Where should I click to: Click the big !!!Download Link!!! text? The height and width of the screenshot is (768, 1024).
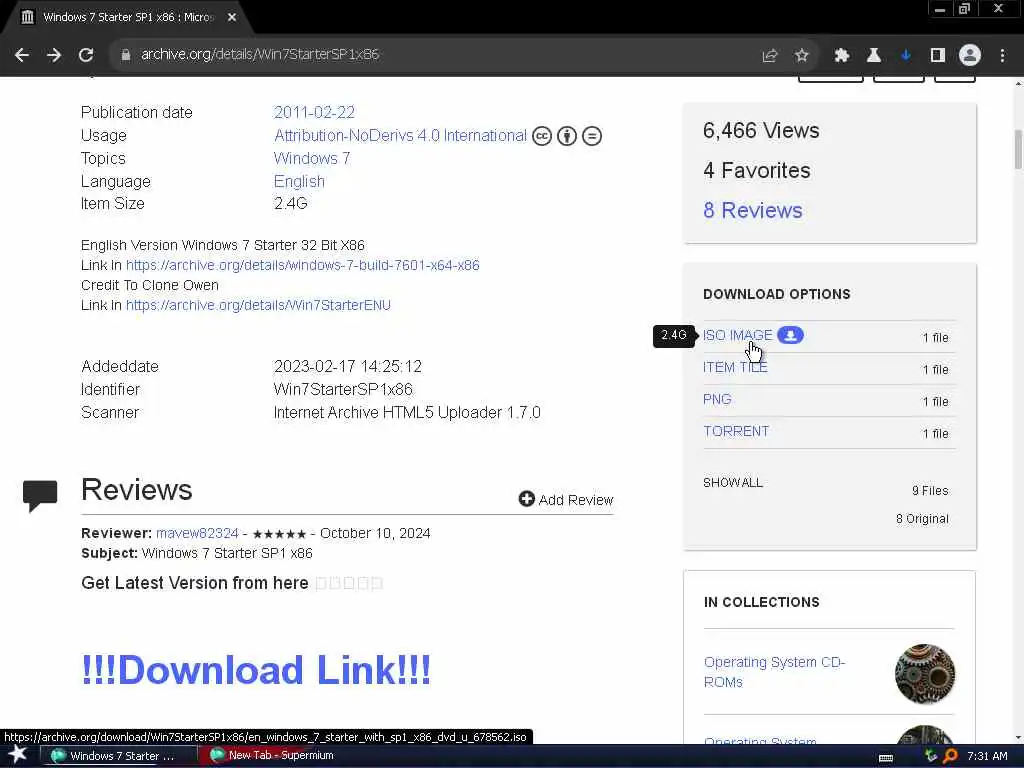(x=256, y=670)
